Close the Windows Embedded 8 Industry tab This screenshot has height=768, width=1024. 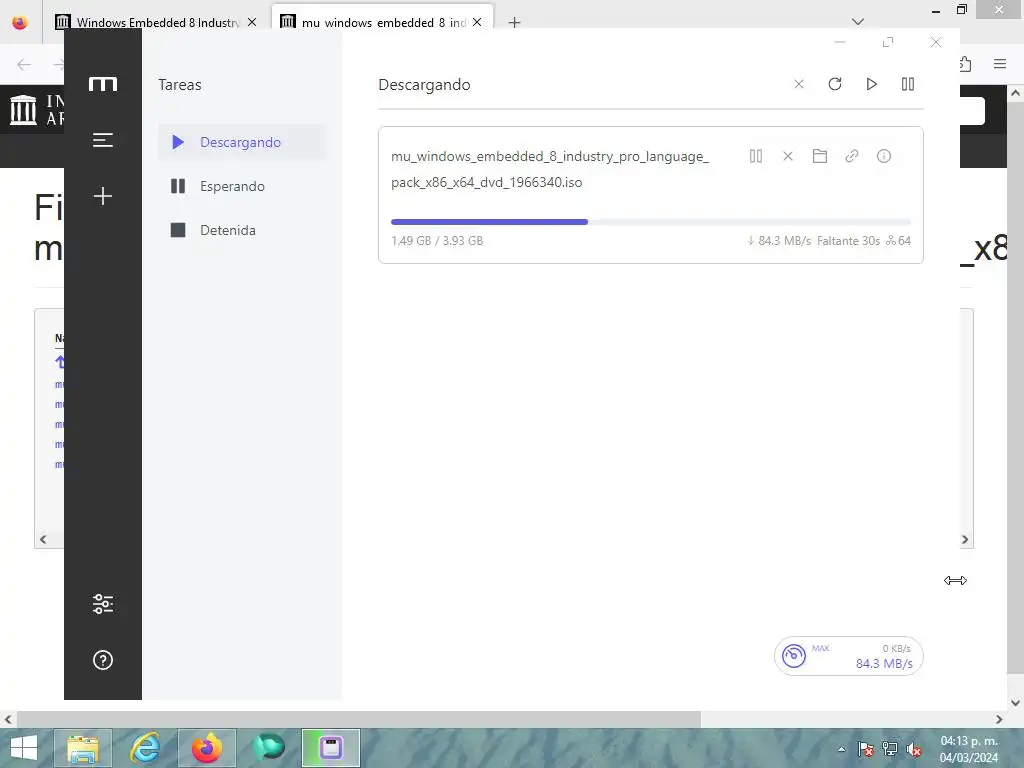252,22
